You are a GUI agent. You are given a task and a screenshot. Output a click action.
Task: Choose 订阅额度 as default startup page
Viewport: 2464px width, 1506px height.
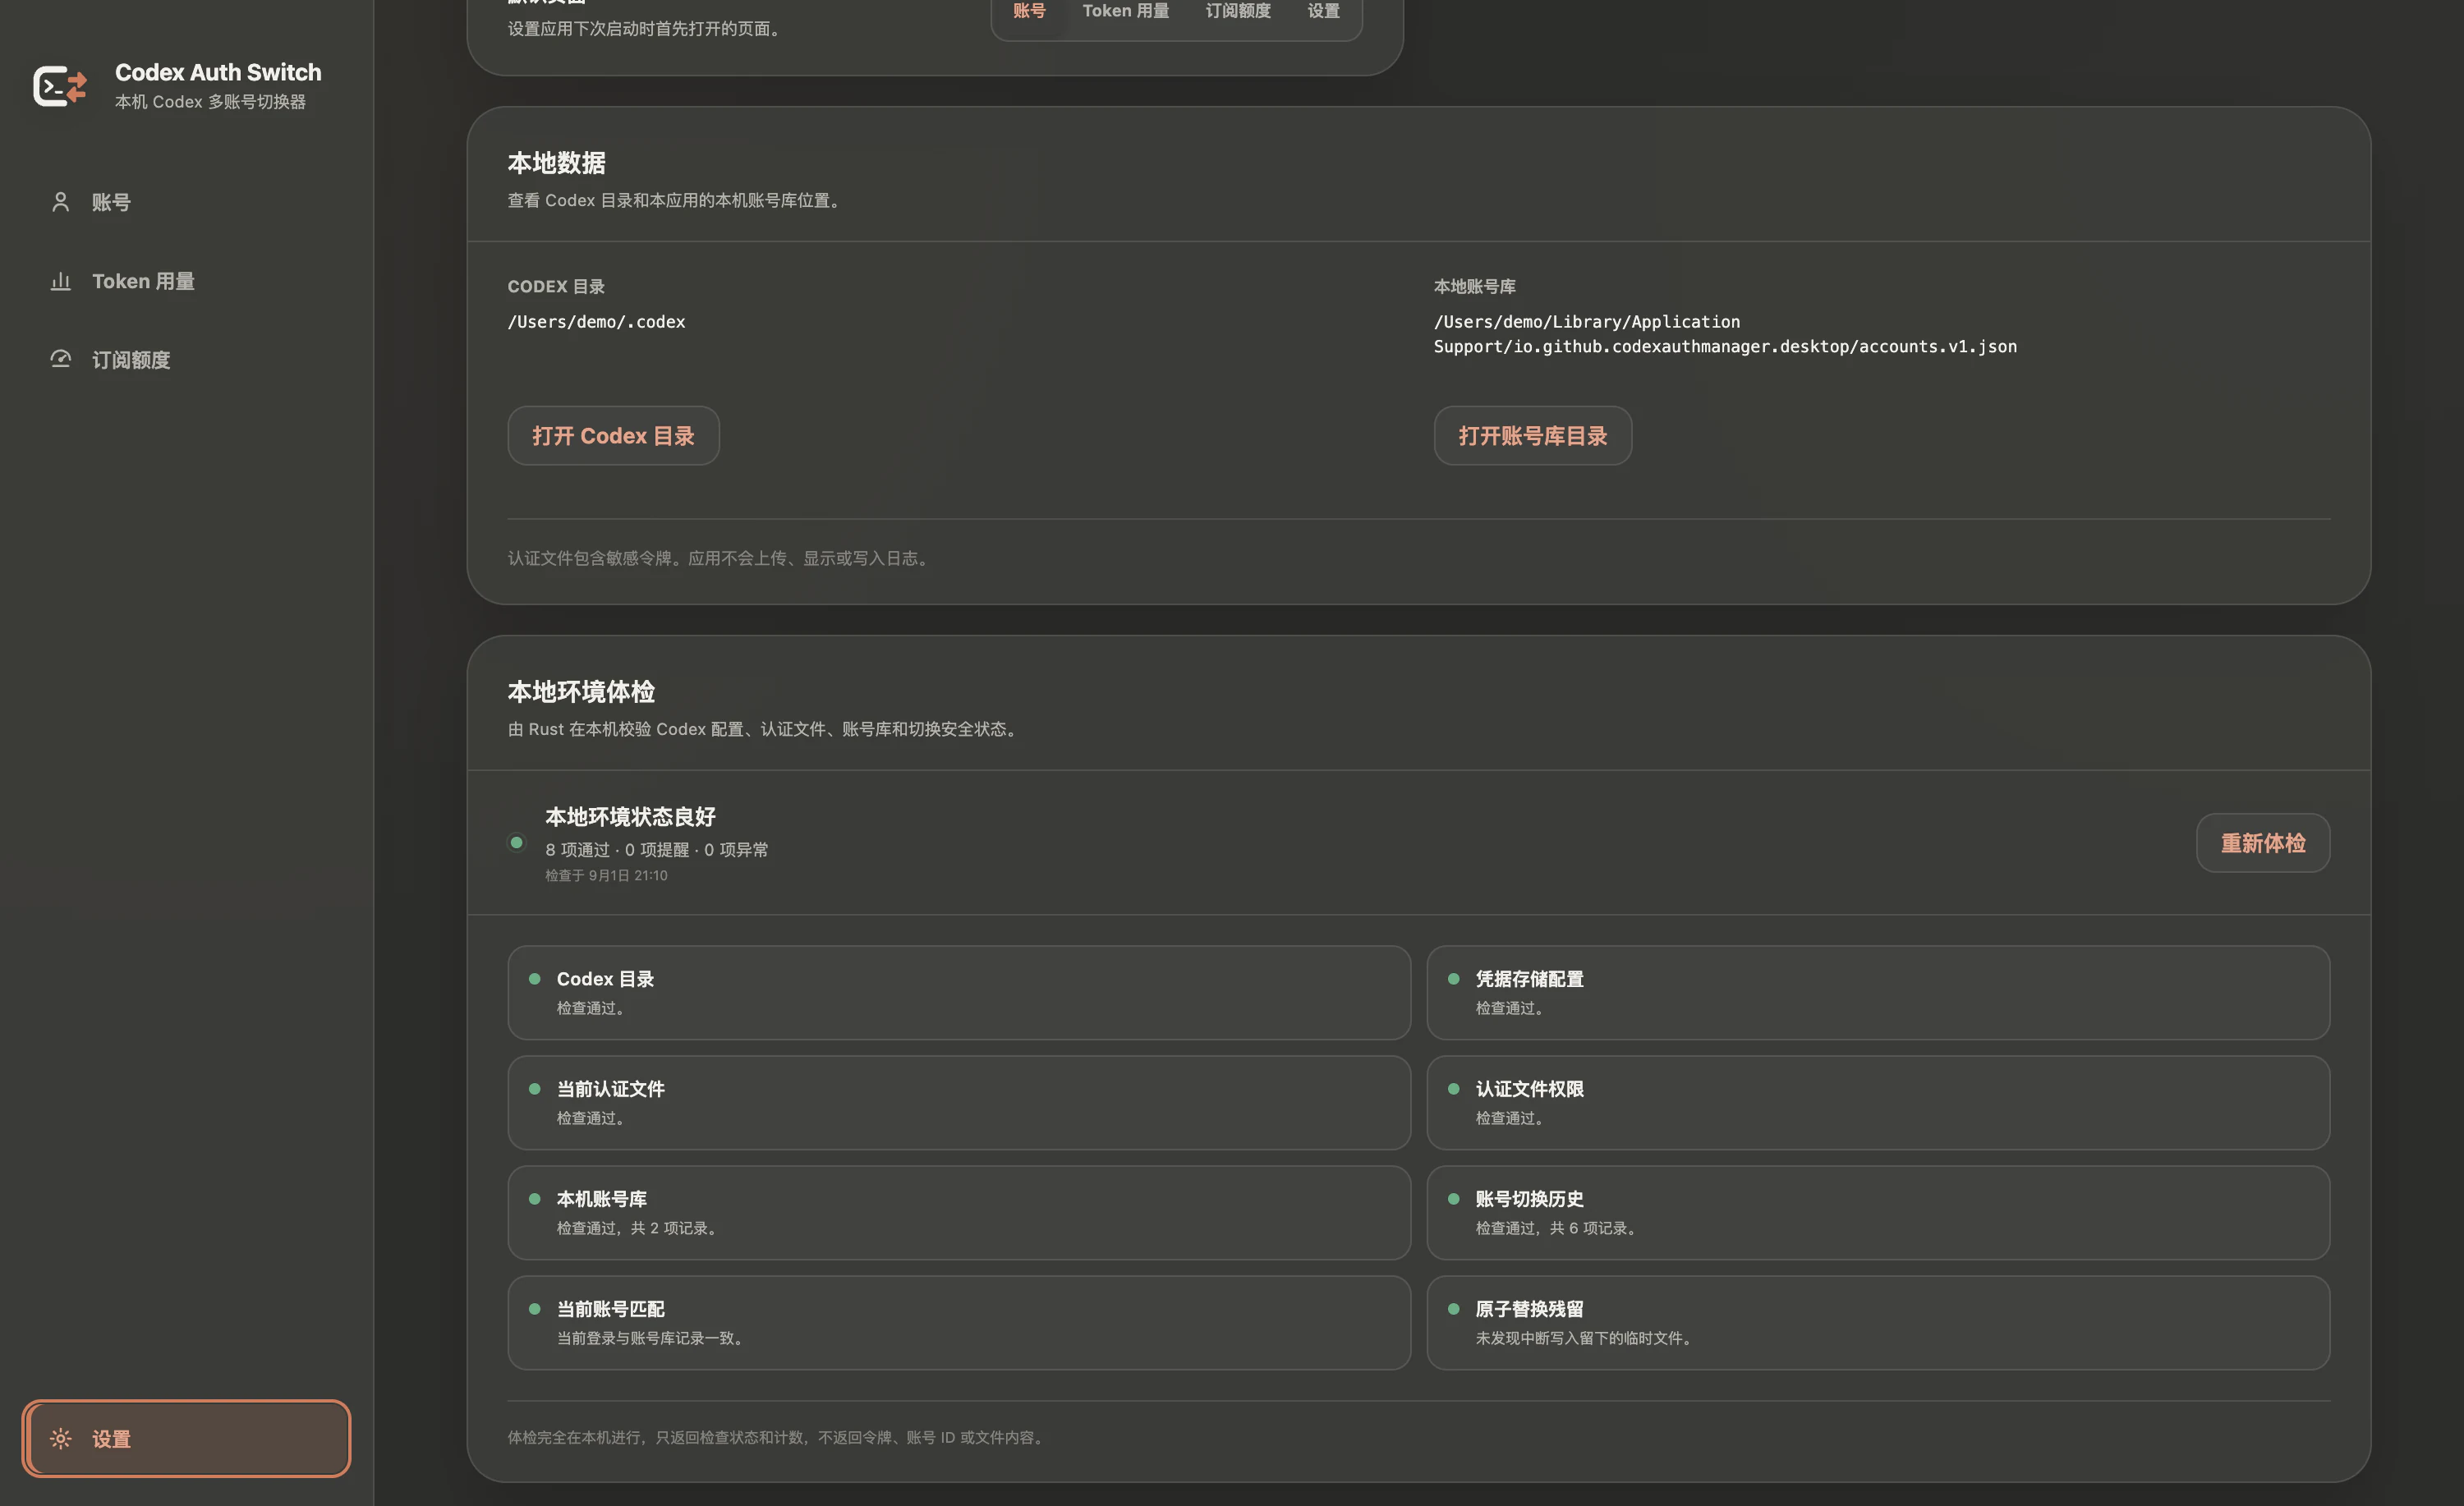tap(1238, 11)
